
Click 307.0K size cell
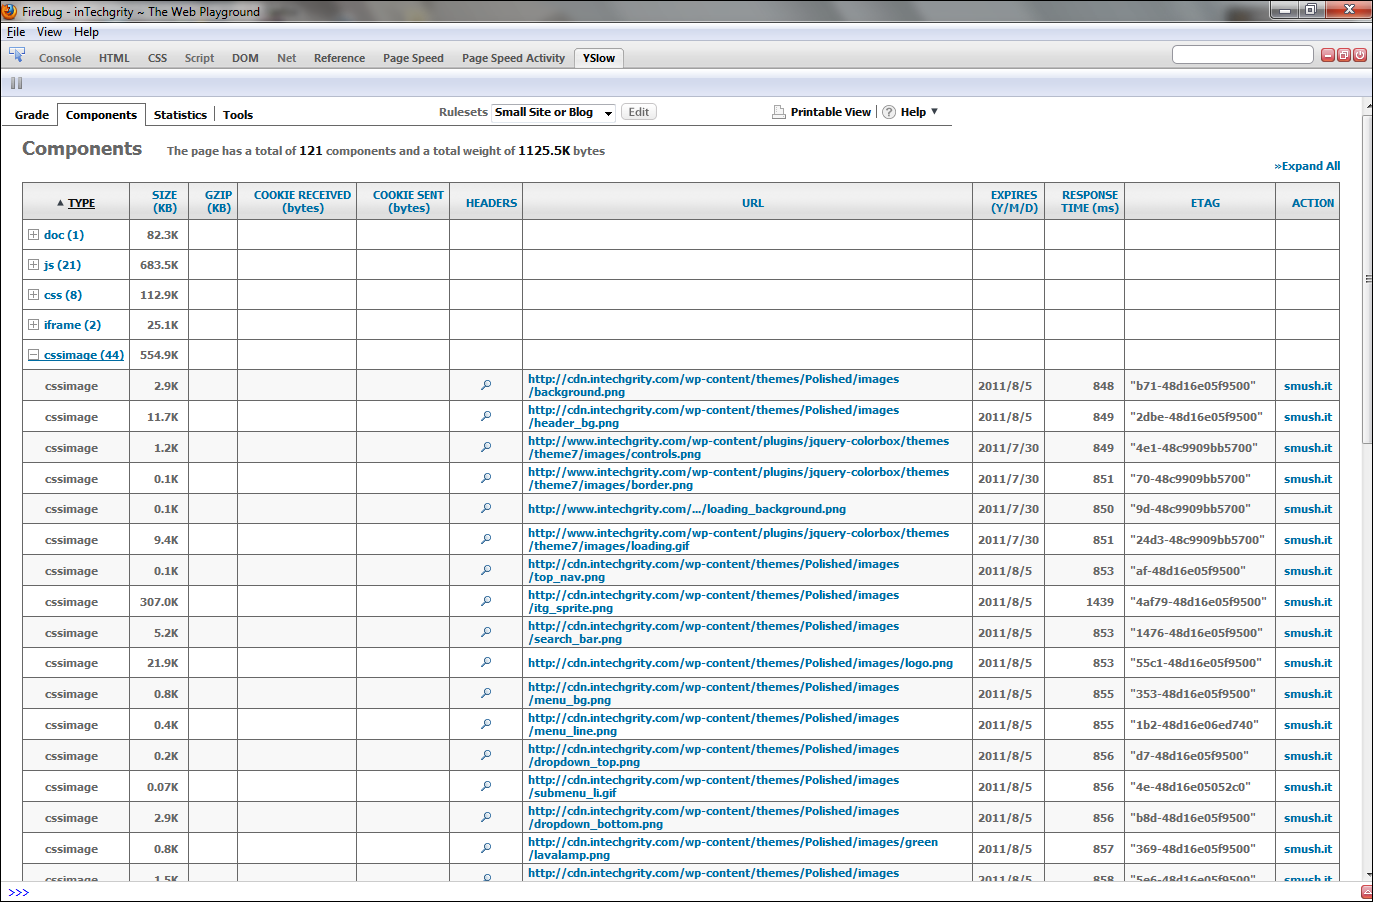pyautogui.click(x=159, y=602)
